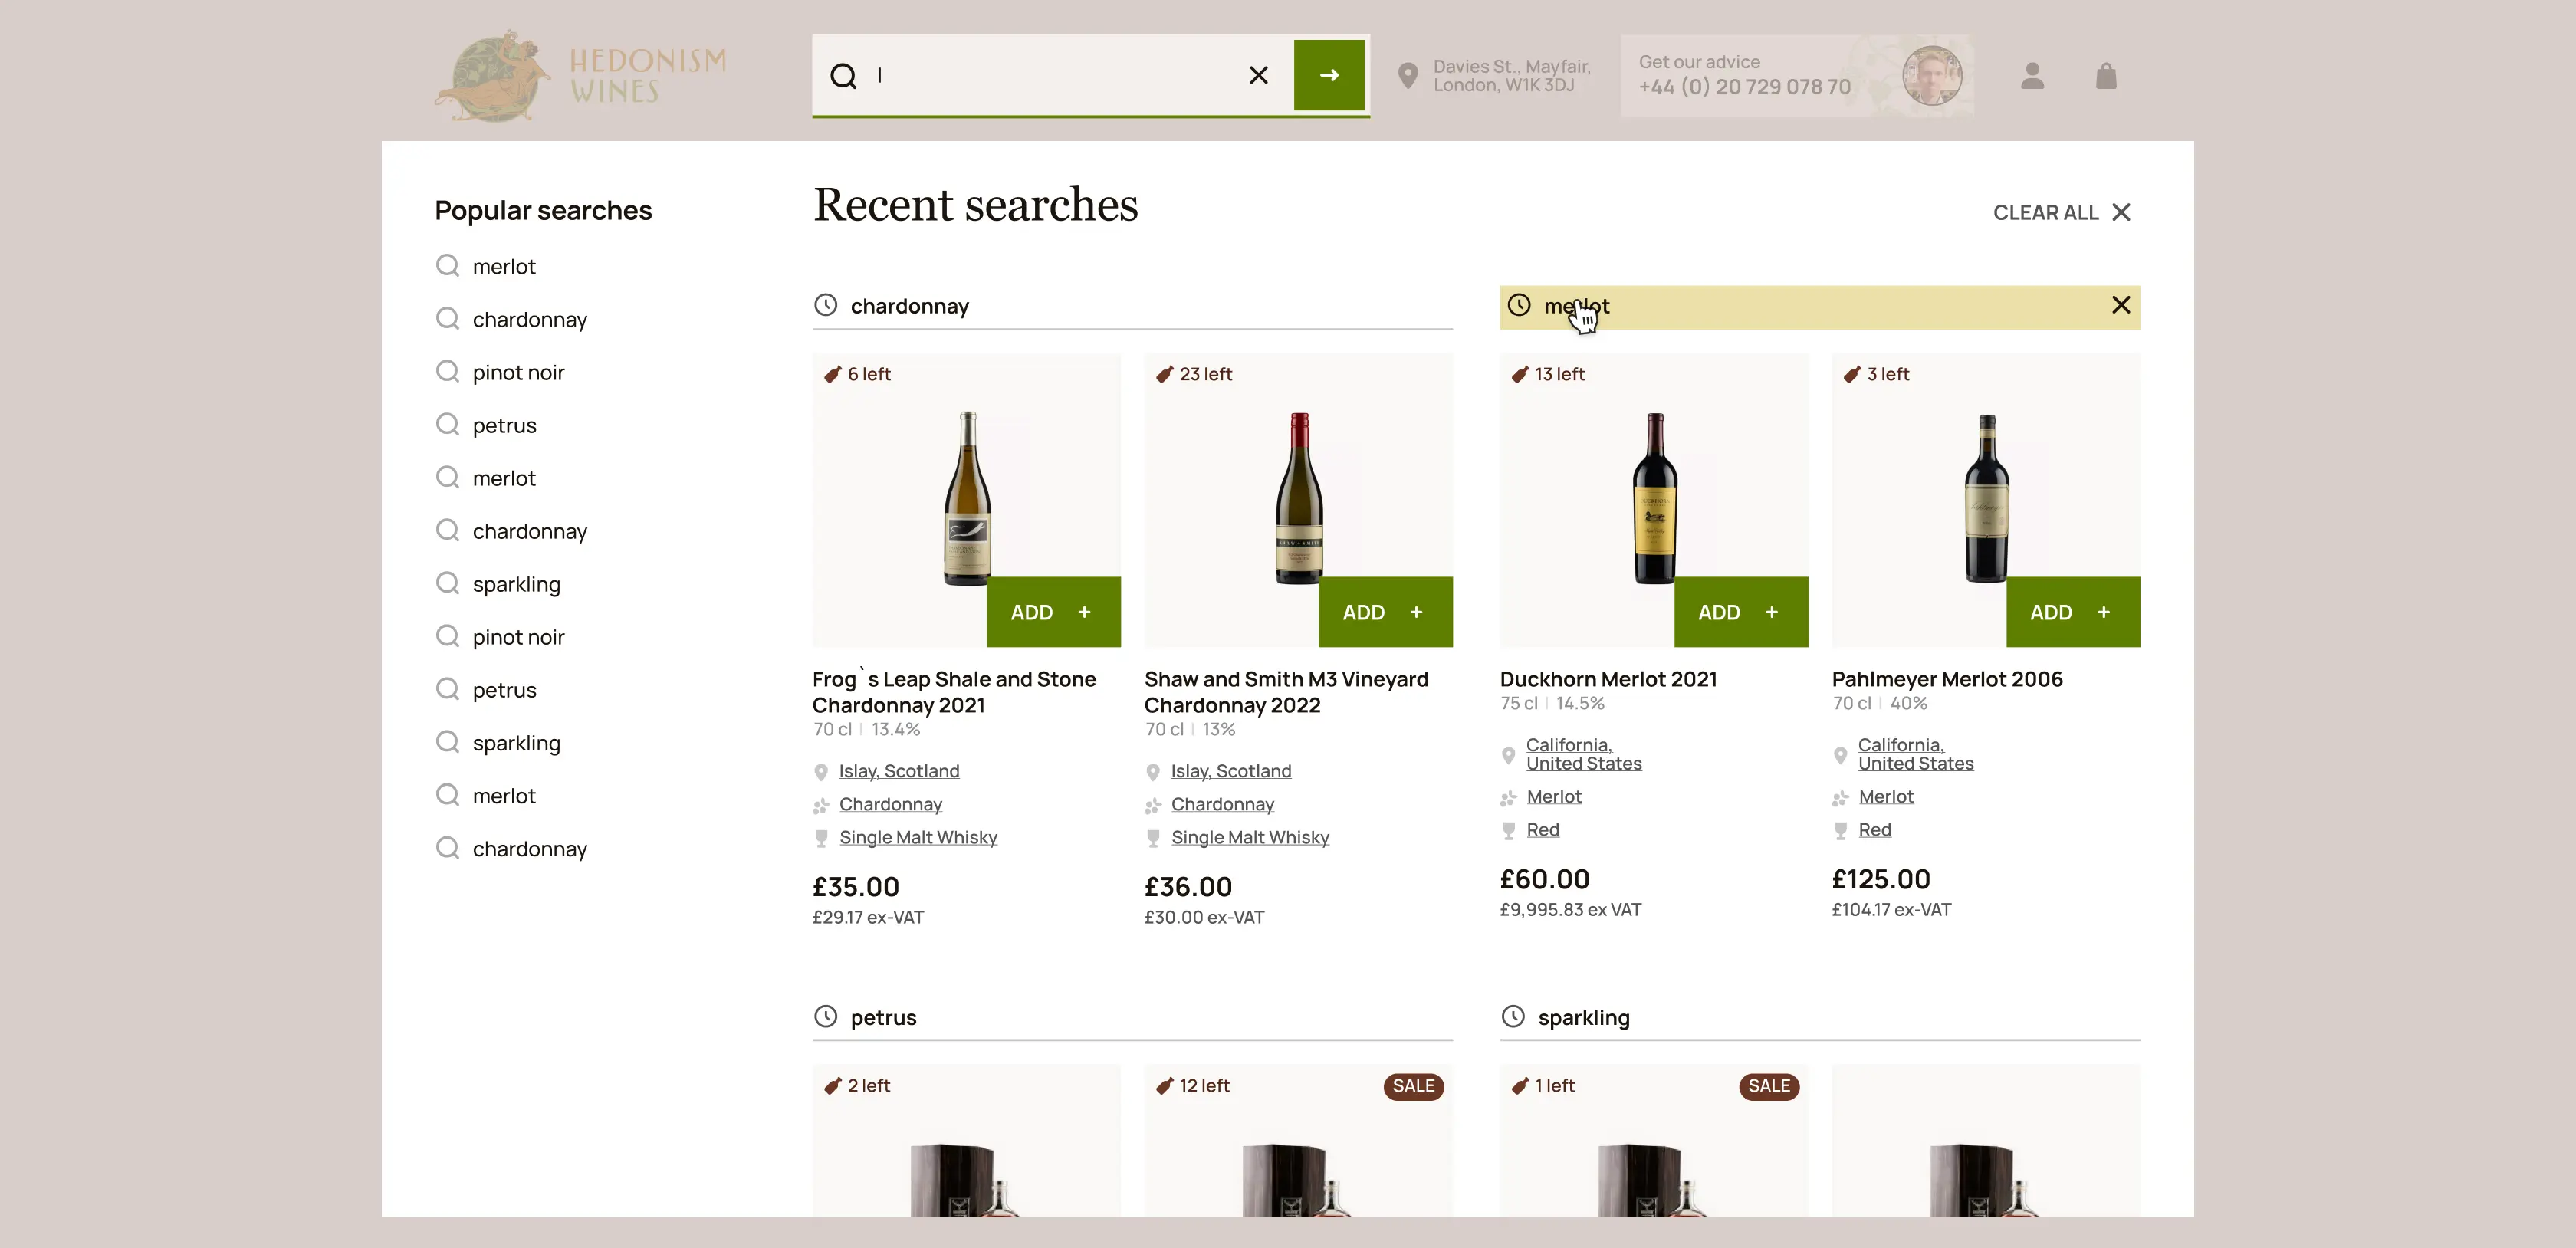Open the chardonnay recent search heading
Viewport: 2576px width, 1248px height.
[909, 306]
